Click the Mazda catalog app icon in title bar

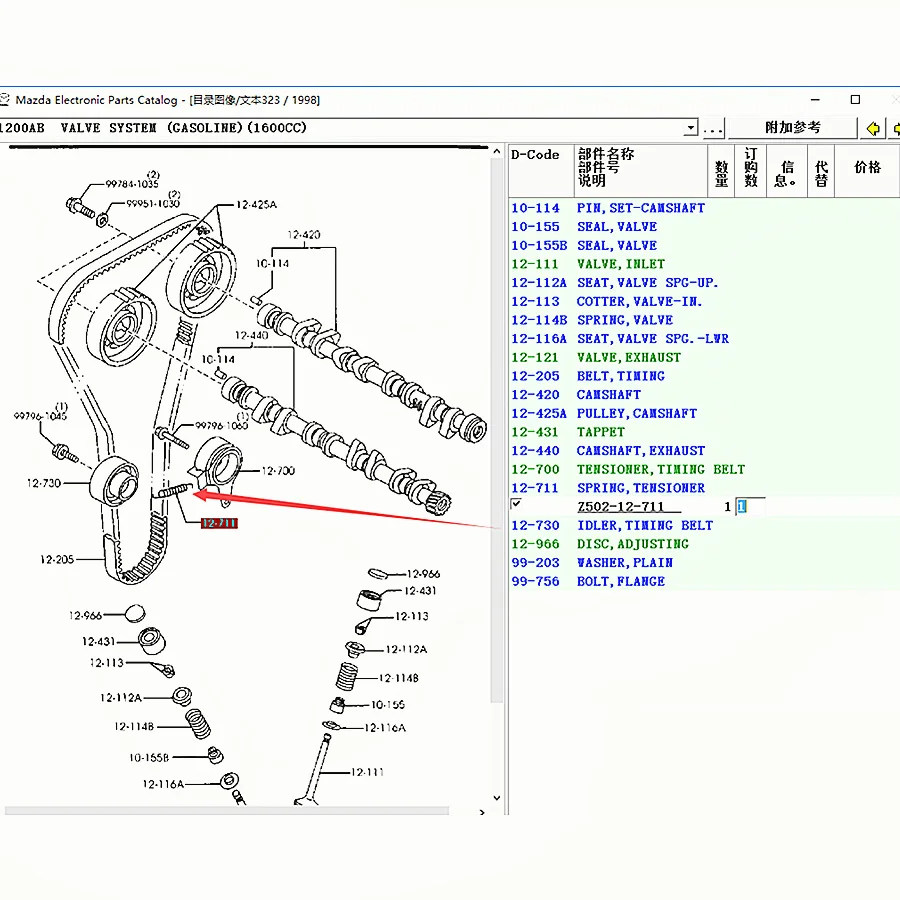[5, 100]
